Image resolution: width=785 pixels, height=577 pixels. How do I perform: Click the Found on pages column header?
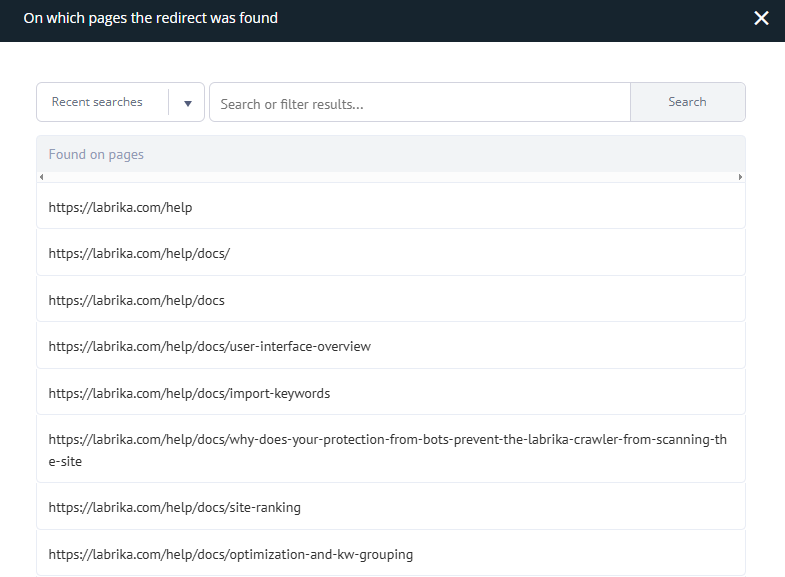[96, 155]
